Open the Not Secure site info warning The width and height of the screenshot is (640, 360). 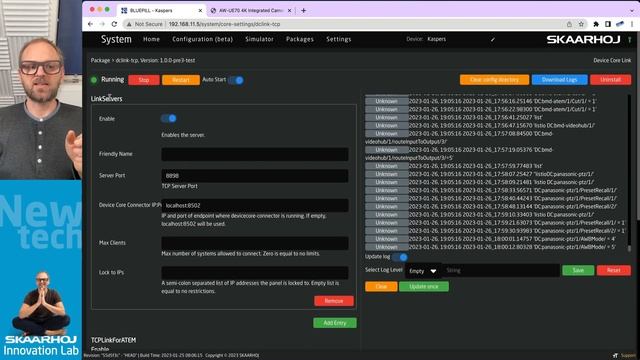point(144,24)
